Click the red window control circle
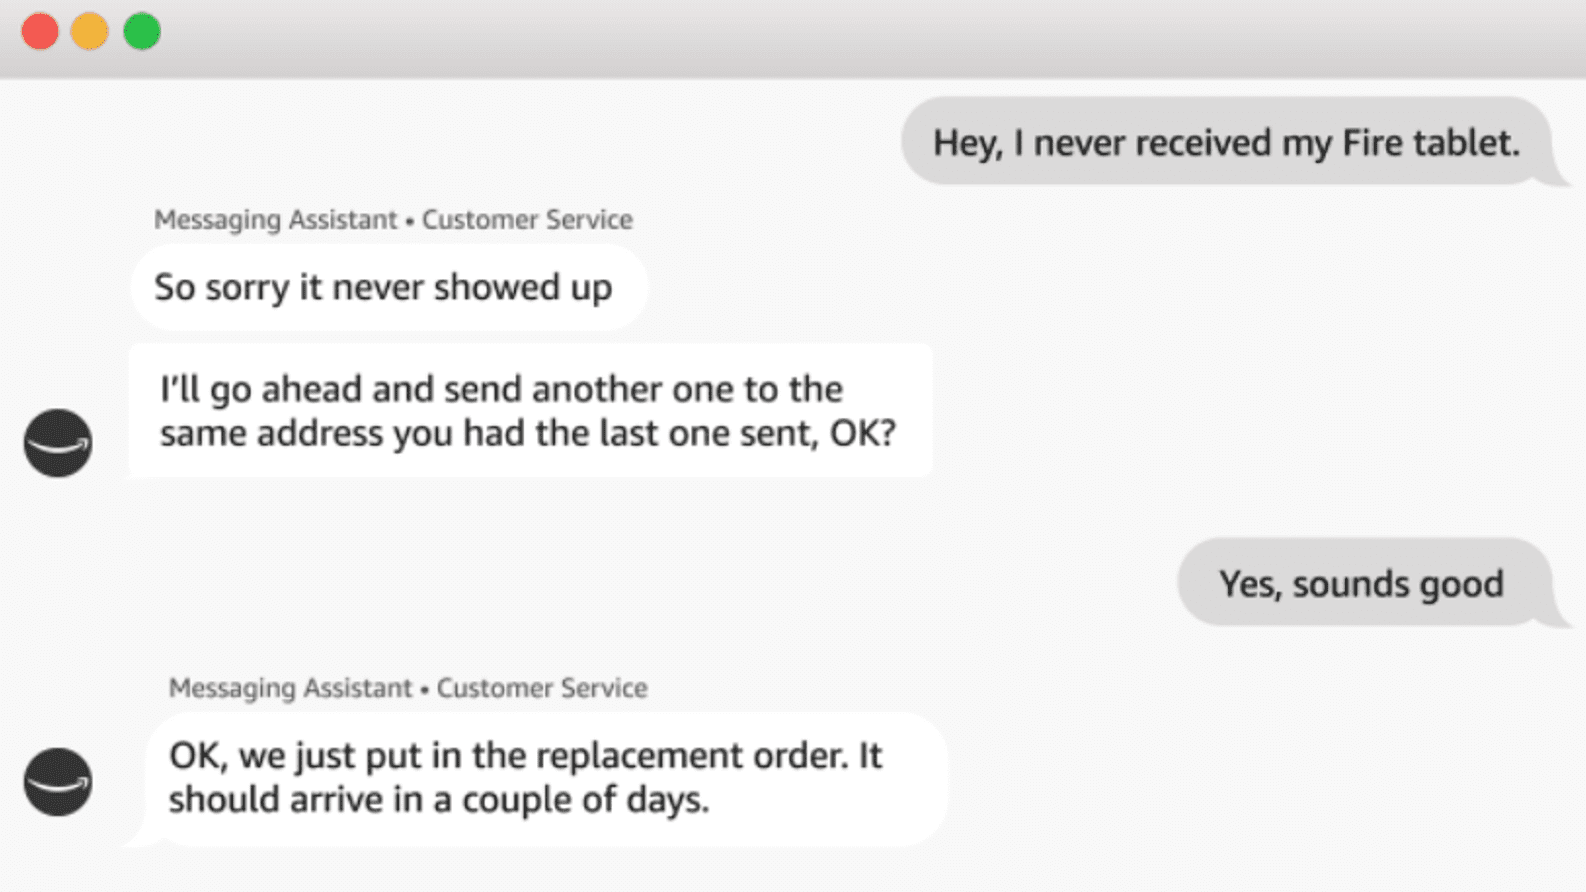Screen dimensions: 1586x892 tap(39, 31)
